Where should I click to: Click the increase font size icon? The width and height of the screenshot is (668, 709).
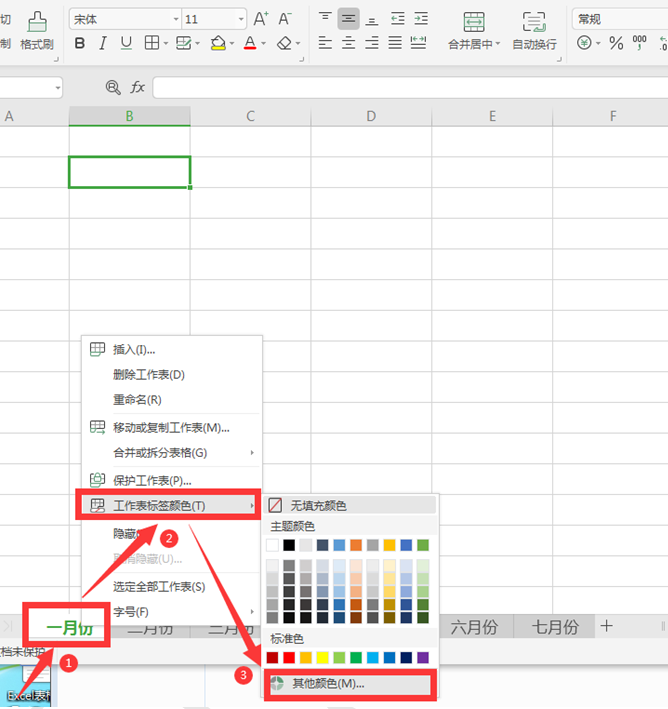point(261,19)
